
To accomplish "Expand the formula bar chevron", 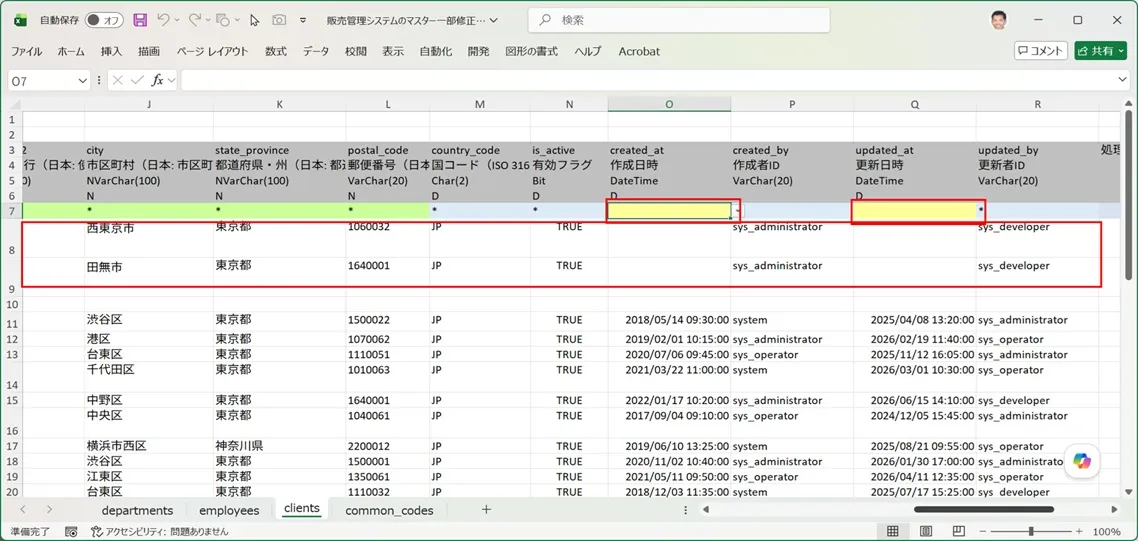I will pos(1123,80).
